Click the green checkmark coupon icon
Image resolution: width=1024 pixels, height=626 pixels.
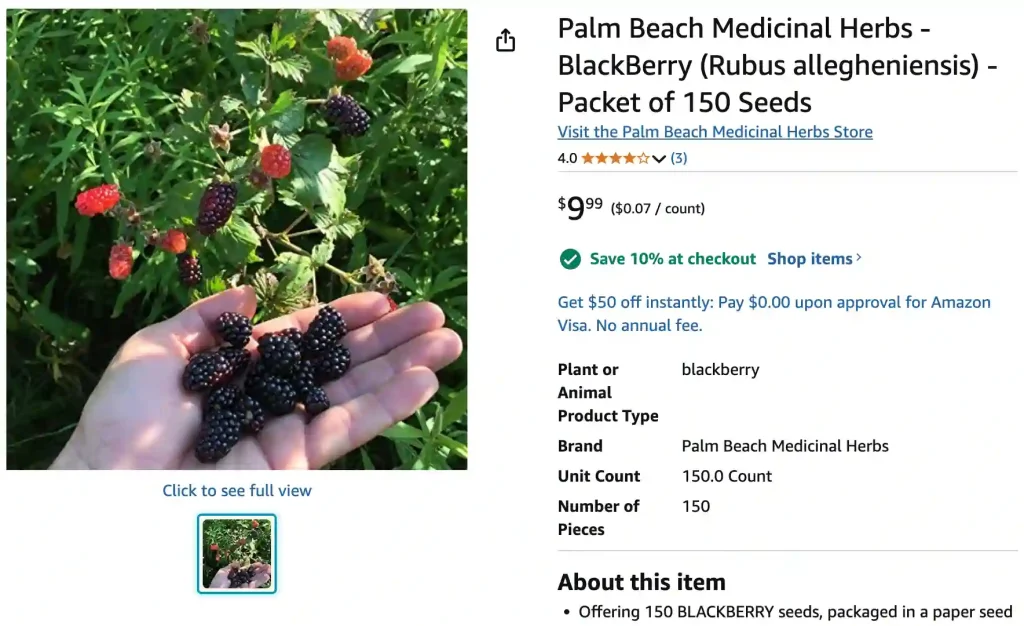tap(570, 259)
